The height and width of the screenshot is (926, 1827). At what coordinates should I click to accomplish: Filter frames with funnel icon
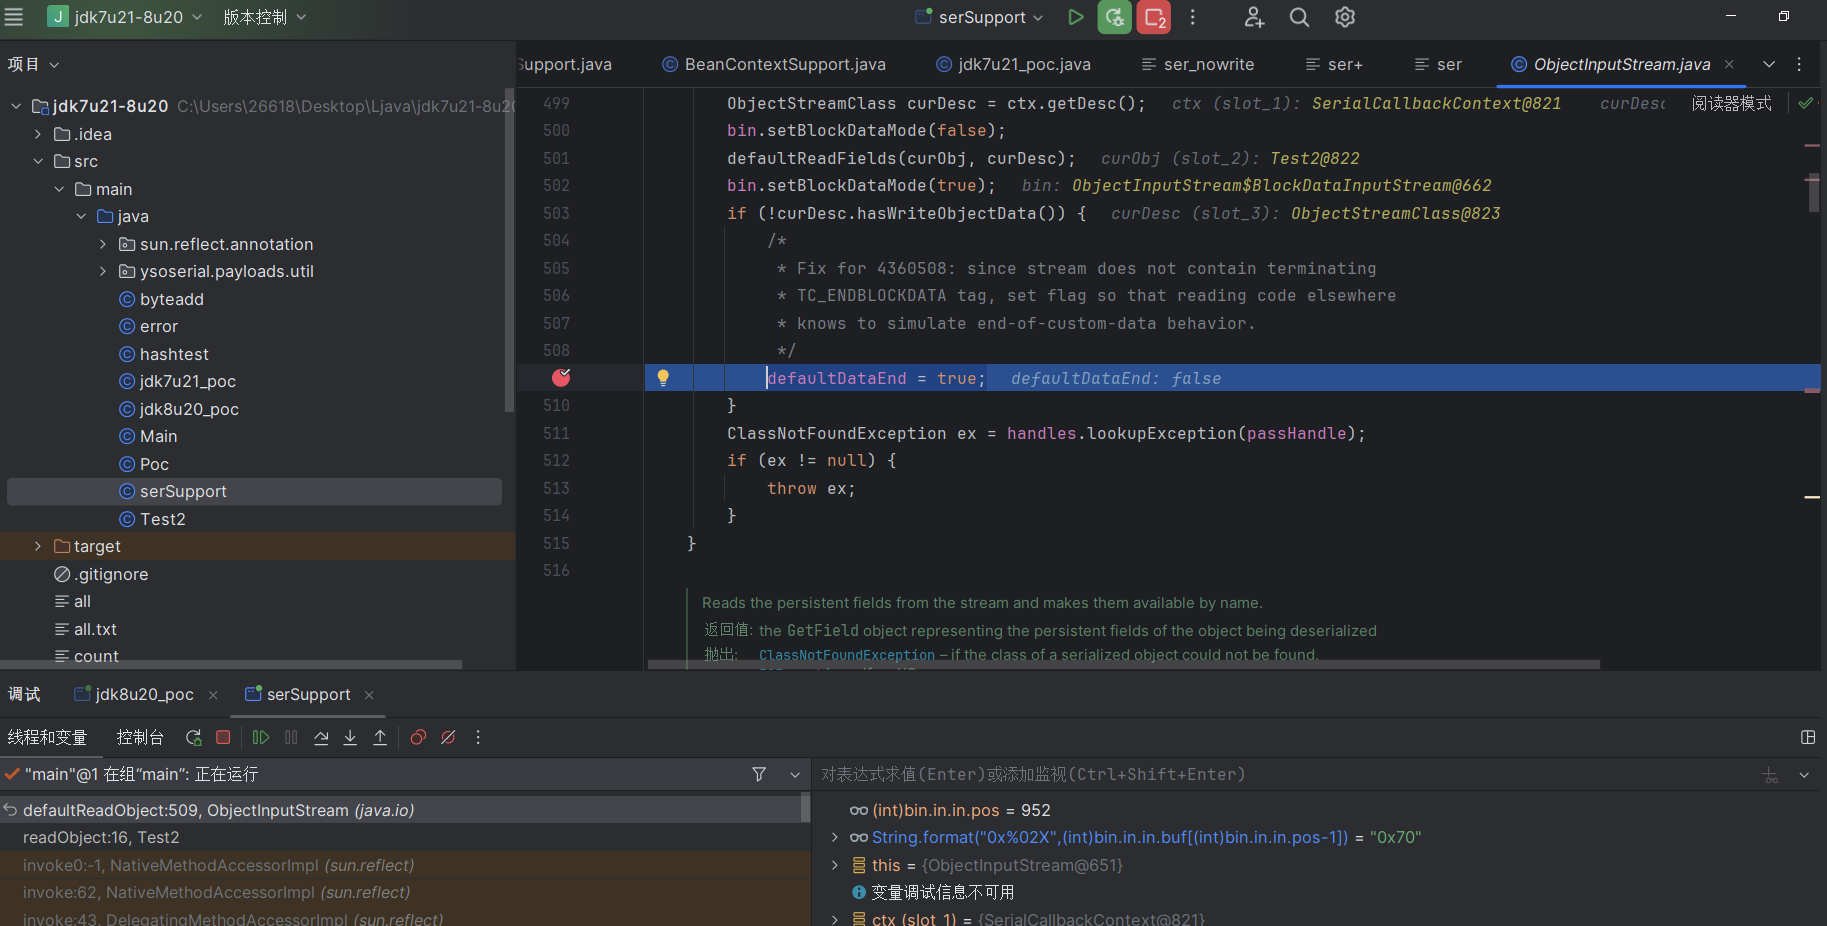(x=759, y=774)
